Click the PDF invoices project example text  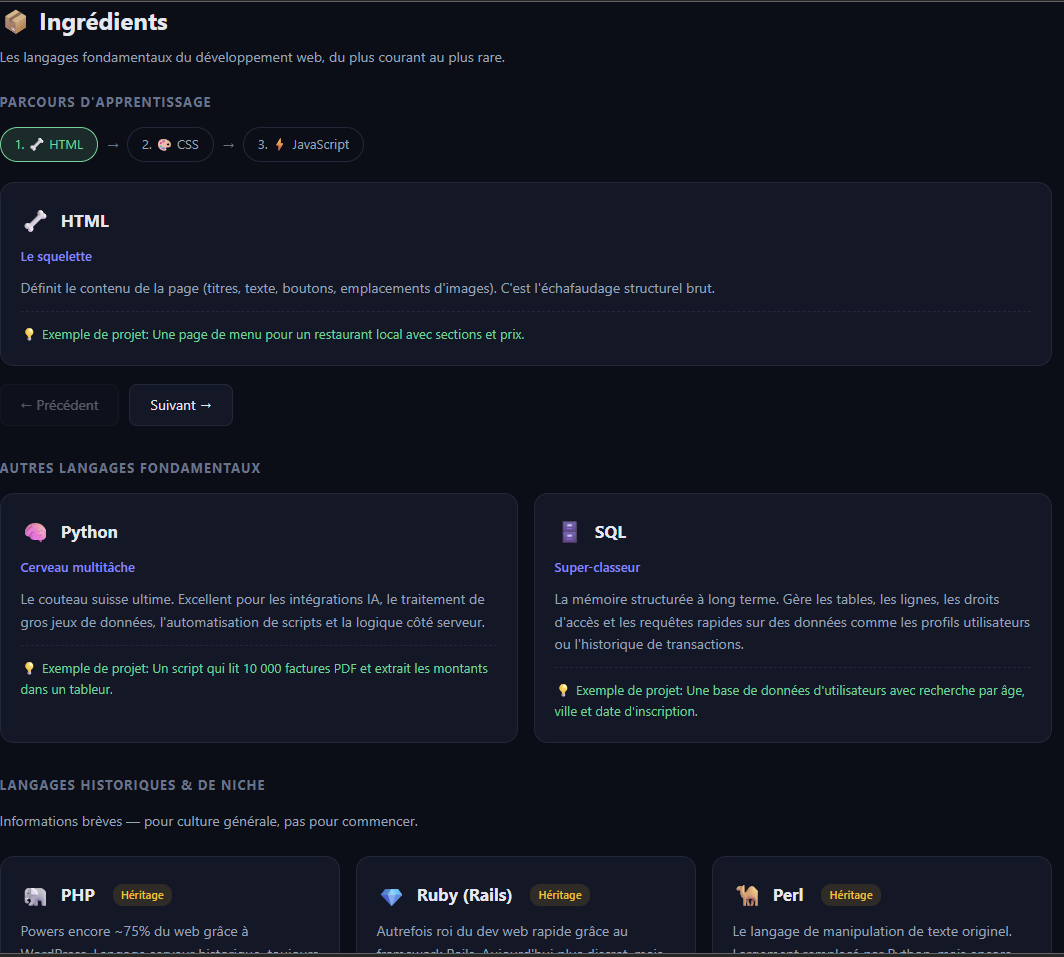(x=254, y=679)
